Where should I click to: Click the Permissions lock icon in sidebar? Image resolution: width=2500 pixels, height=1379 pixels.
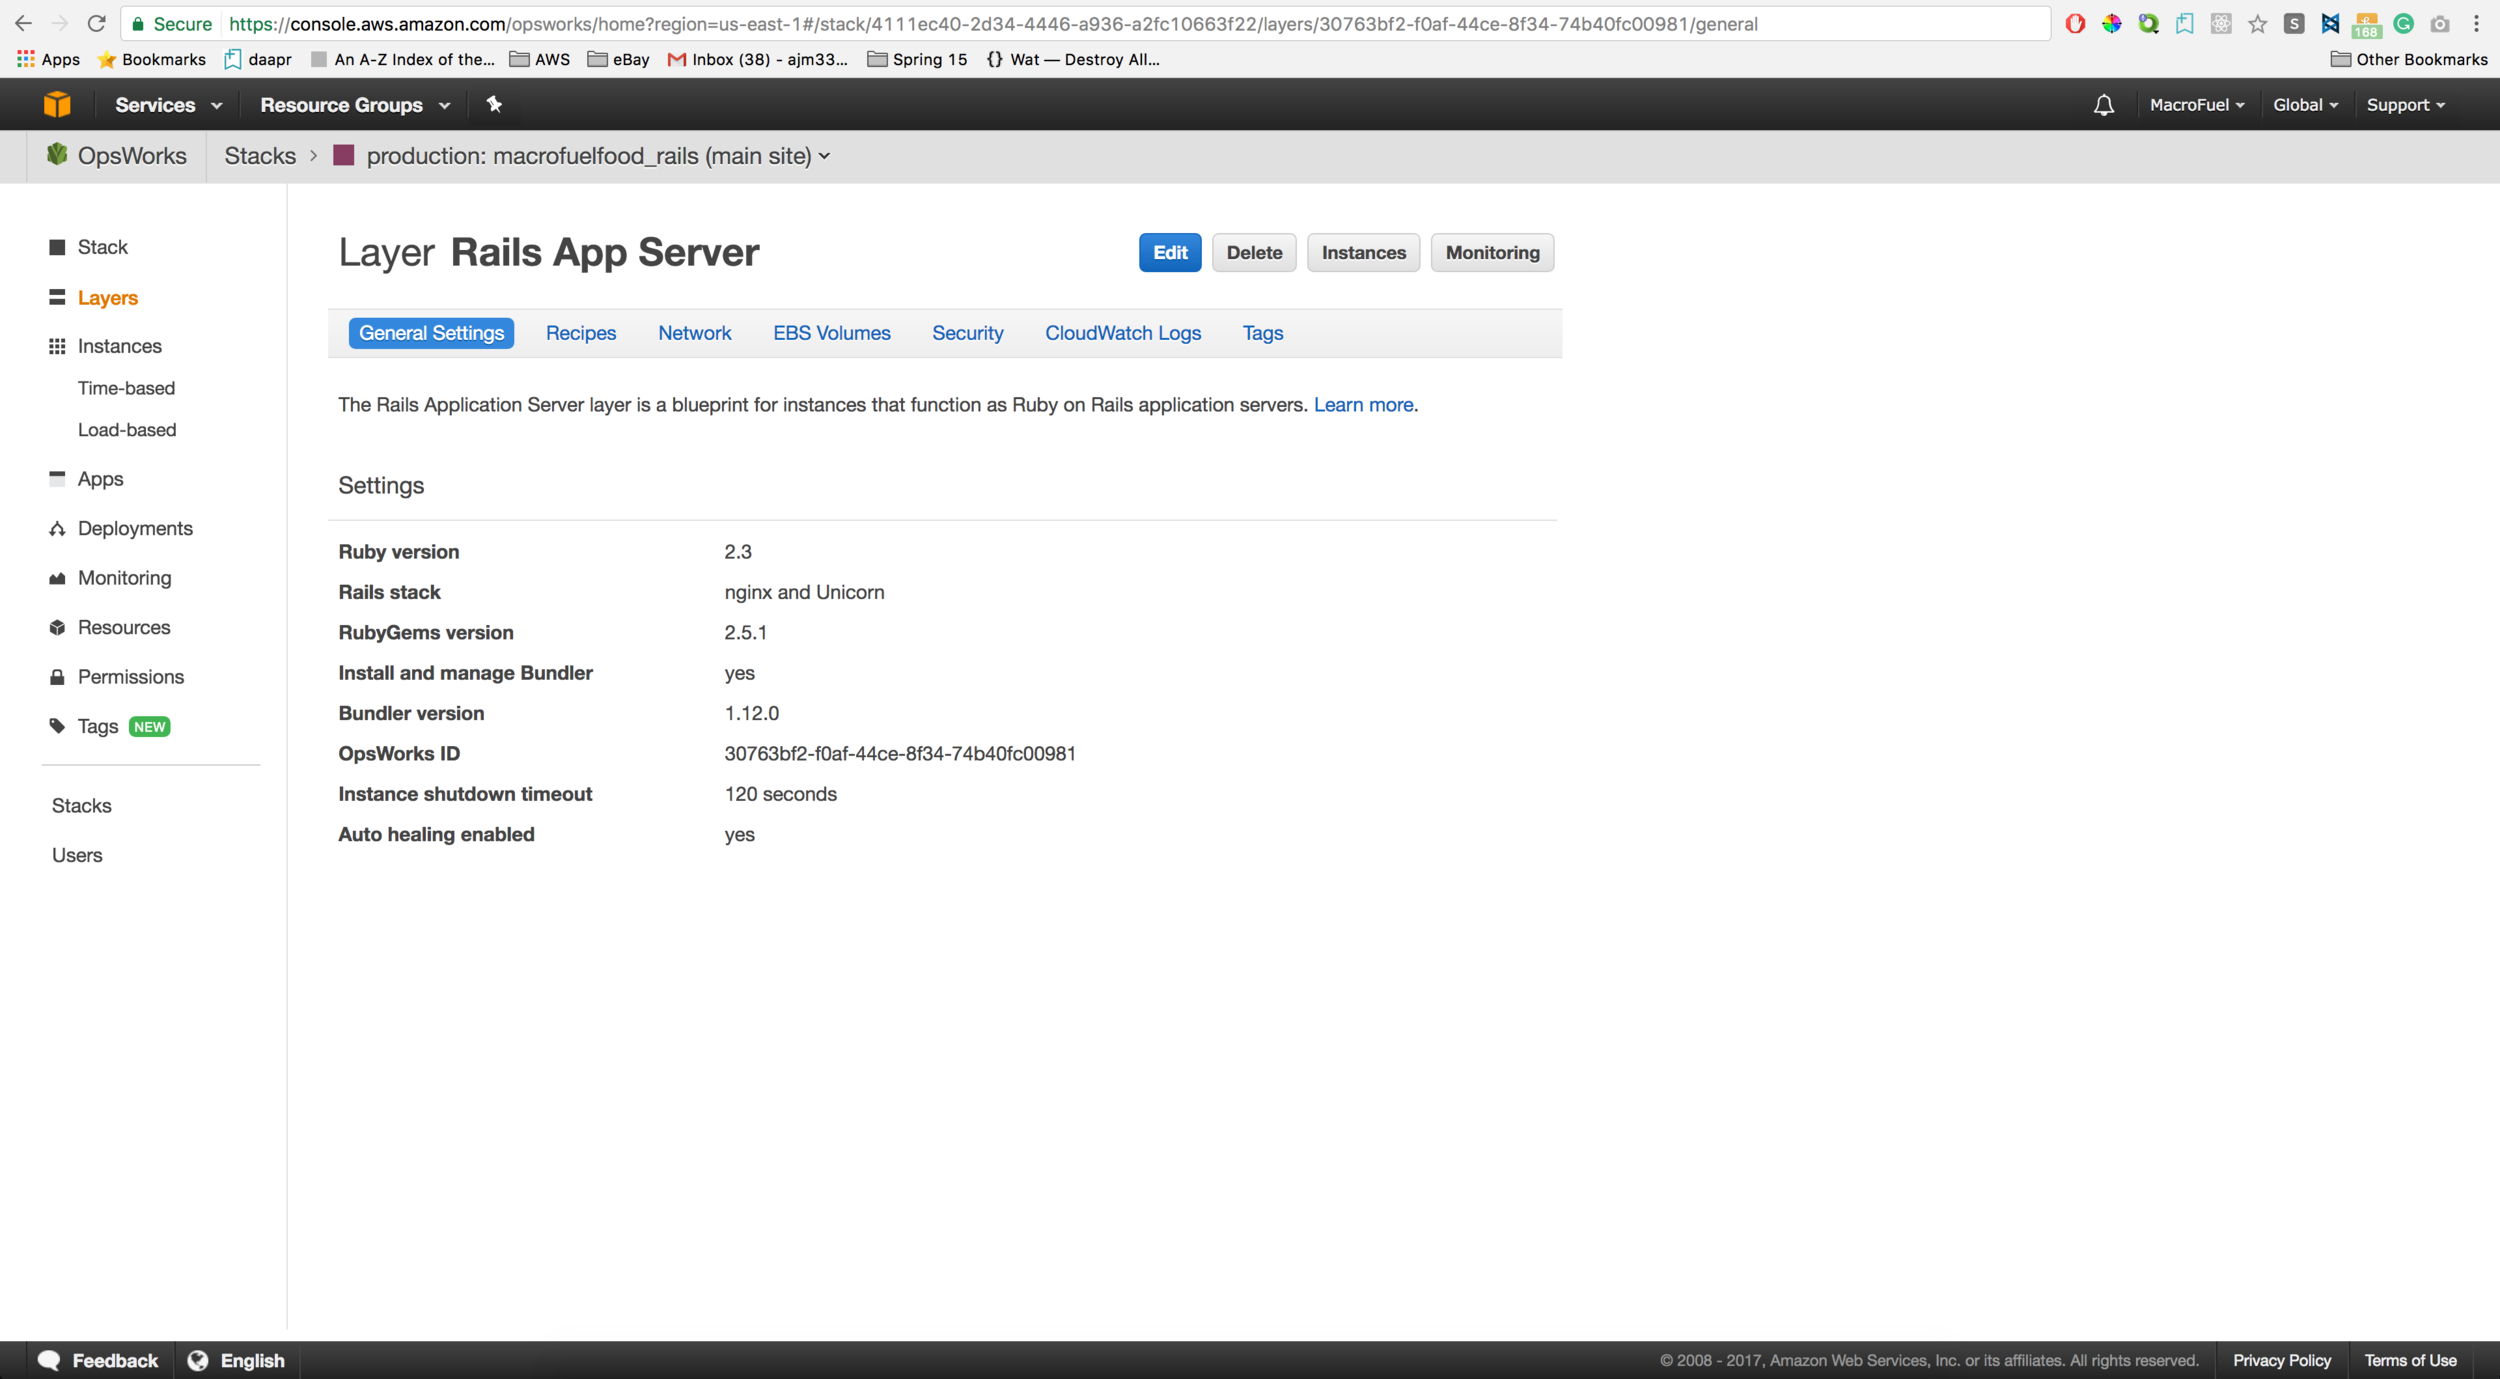pyautogui.click(x=57, y=677)
